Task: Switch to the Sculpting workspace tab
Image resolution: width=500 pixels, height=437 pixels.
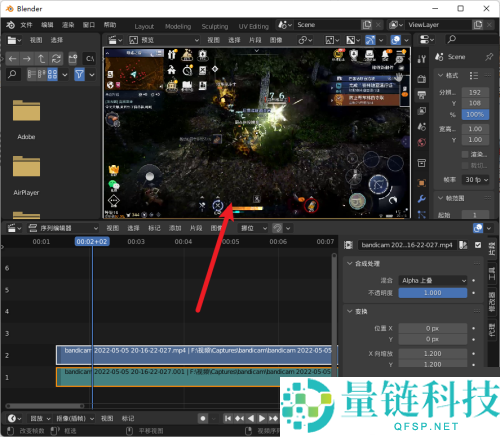Action: tap(215, 26)
